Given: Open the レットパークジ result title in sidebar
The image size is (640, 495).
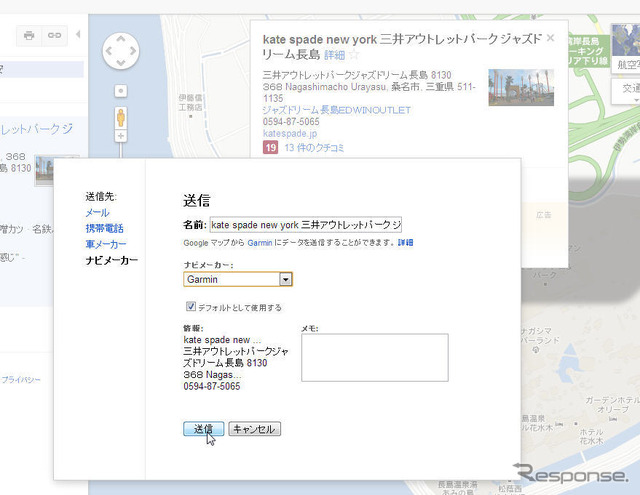Looking at the screenshot, I should pos(37,129).
